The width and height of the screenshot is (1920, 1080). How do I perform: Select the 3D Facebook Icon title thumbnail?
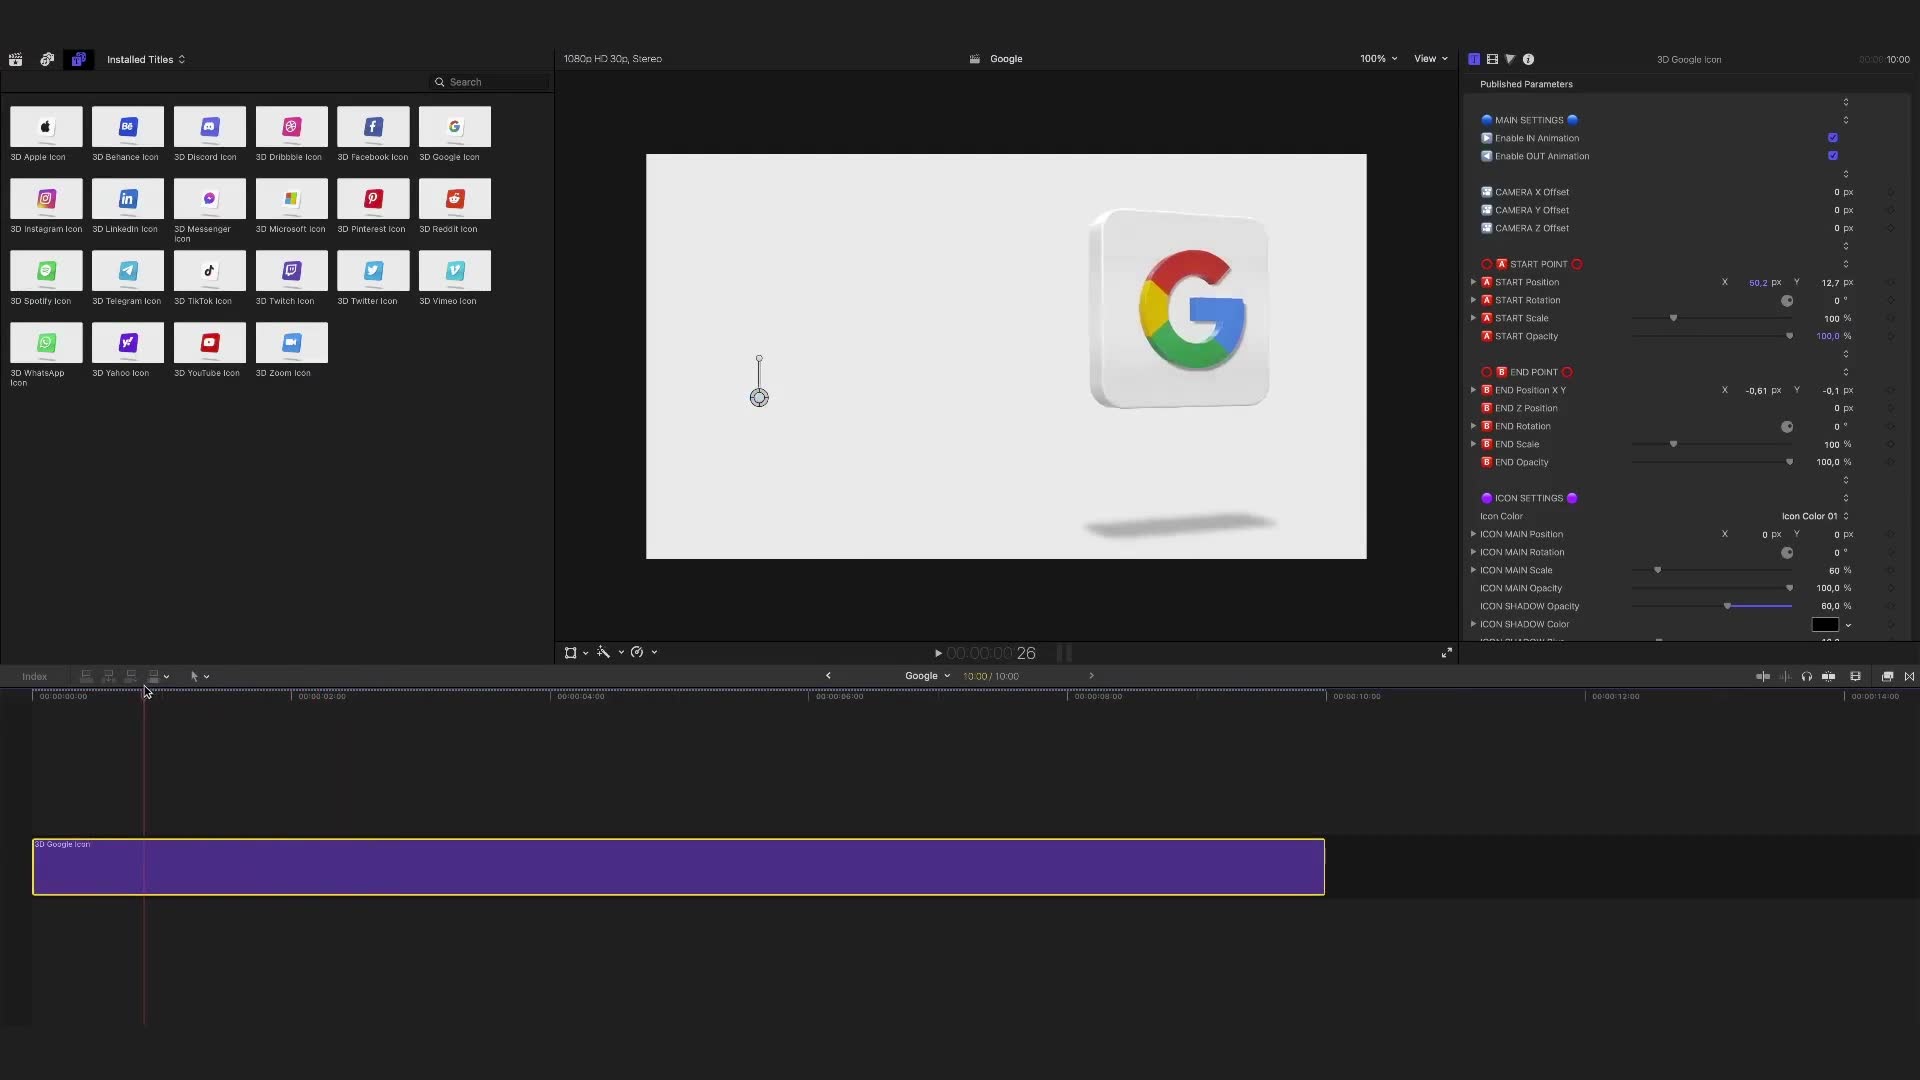click(x=373, y=127)
